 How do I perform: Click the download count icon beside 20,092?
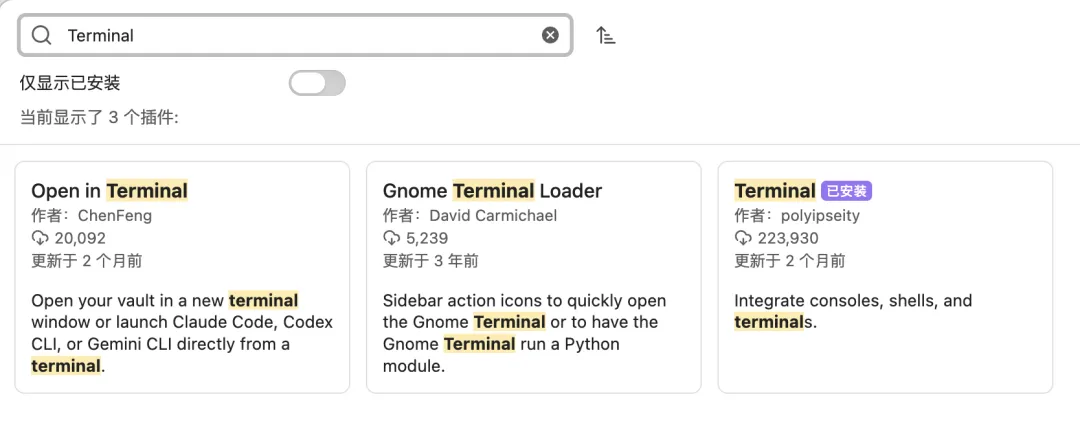pos(40,238)
